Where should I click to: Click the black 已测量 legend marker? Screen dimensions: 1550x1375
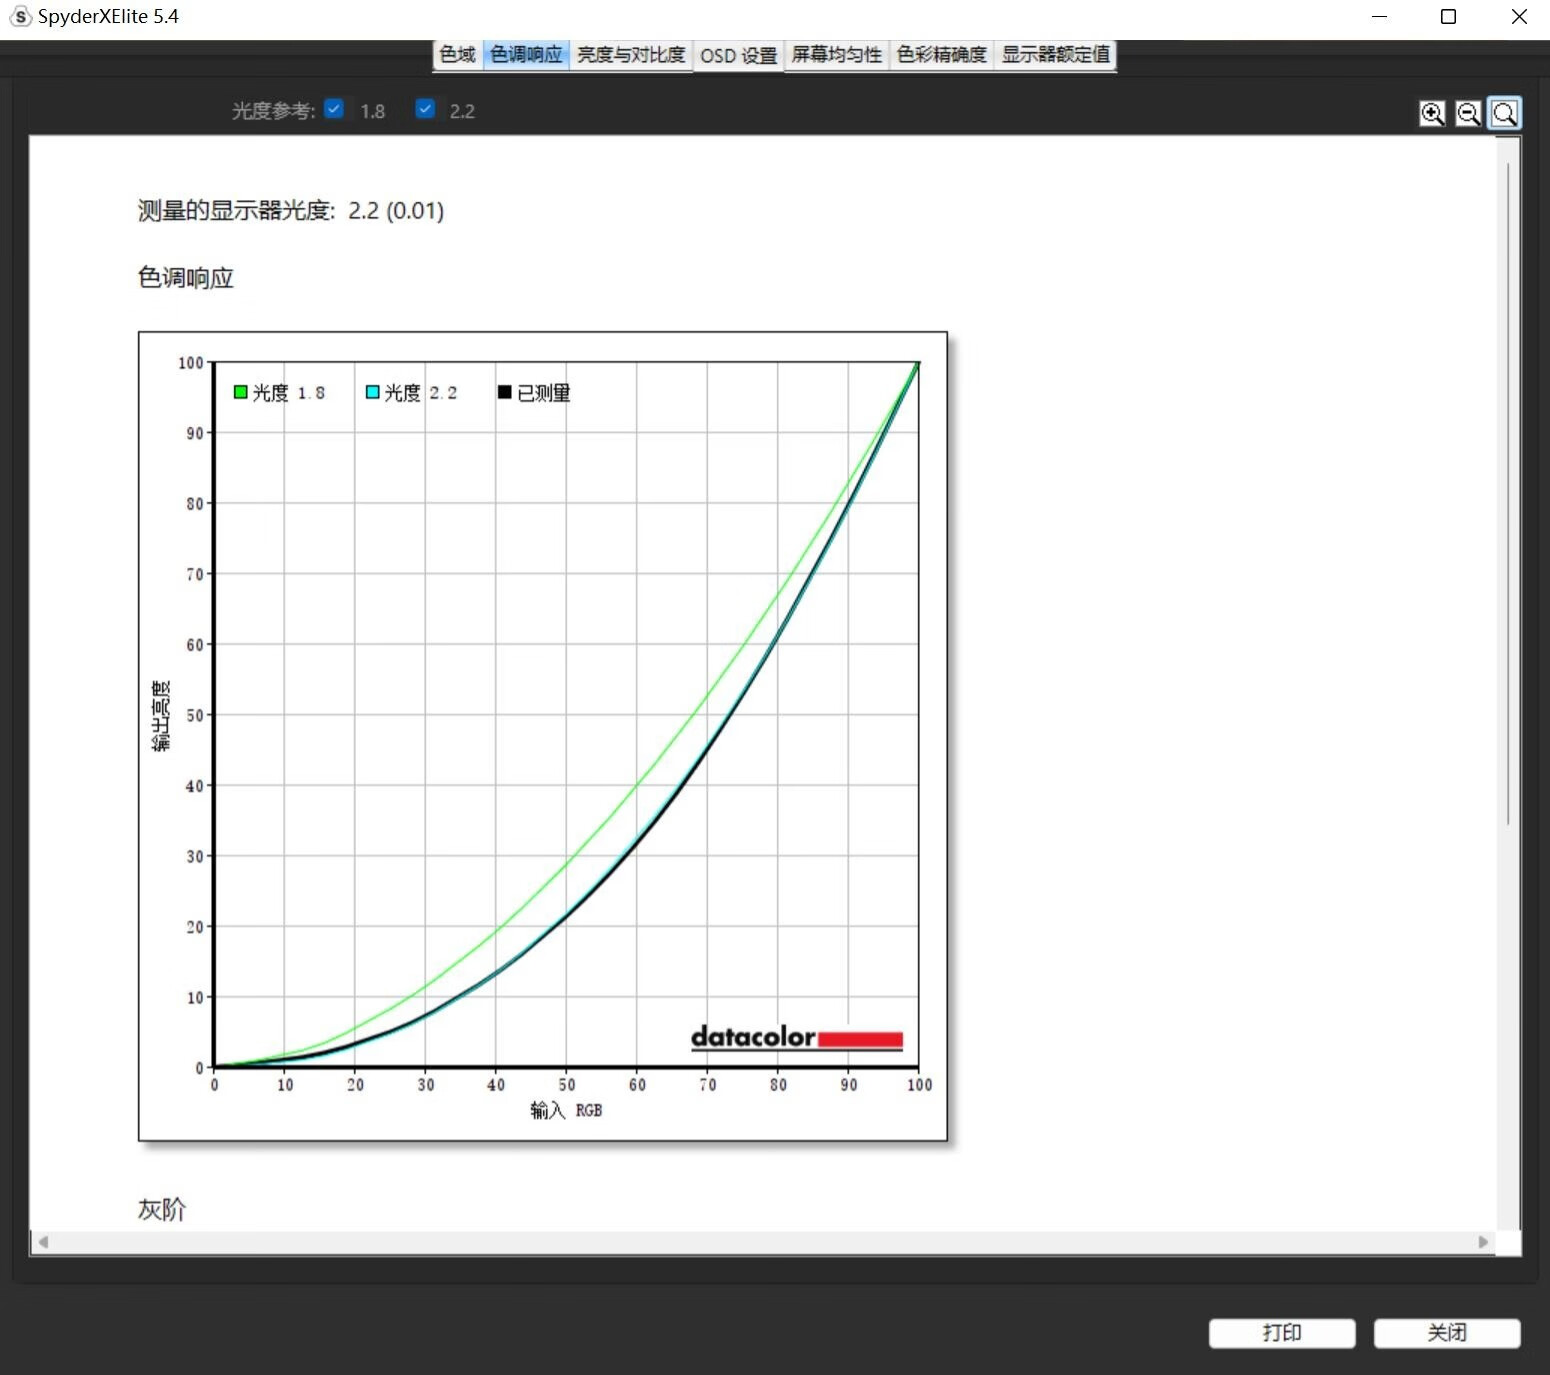click(x=505, y=392)
